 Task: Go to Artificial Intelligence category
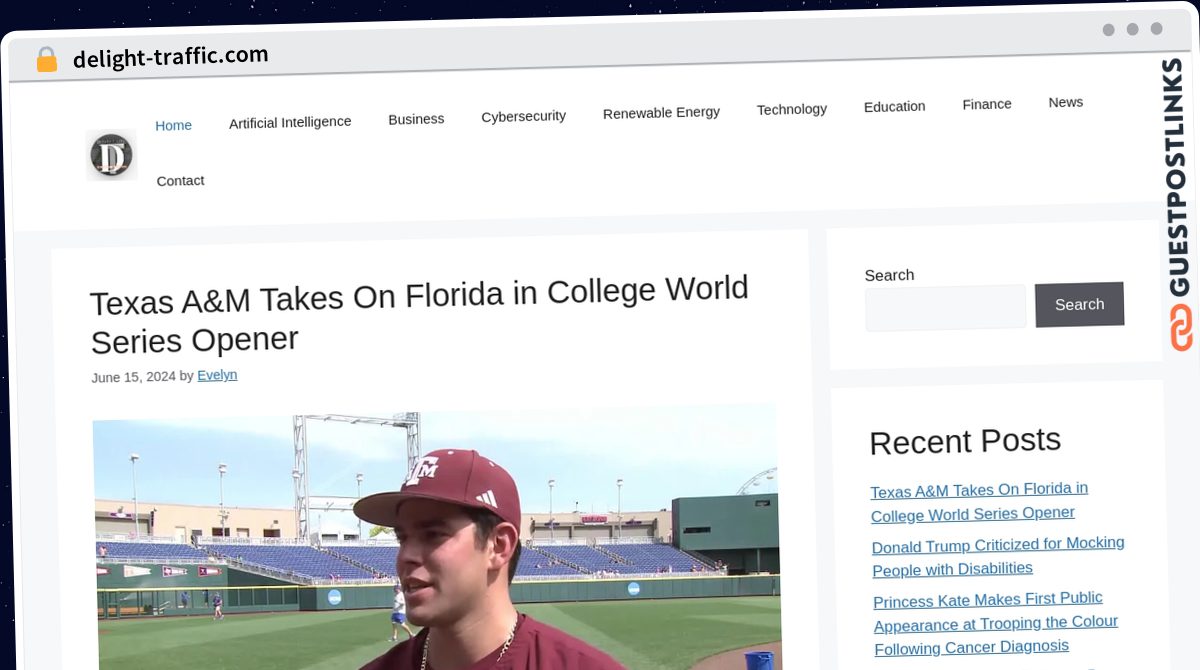pos(290,122)
